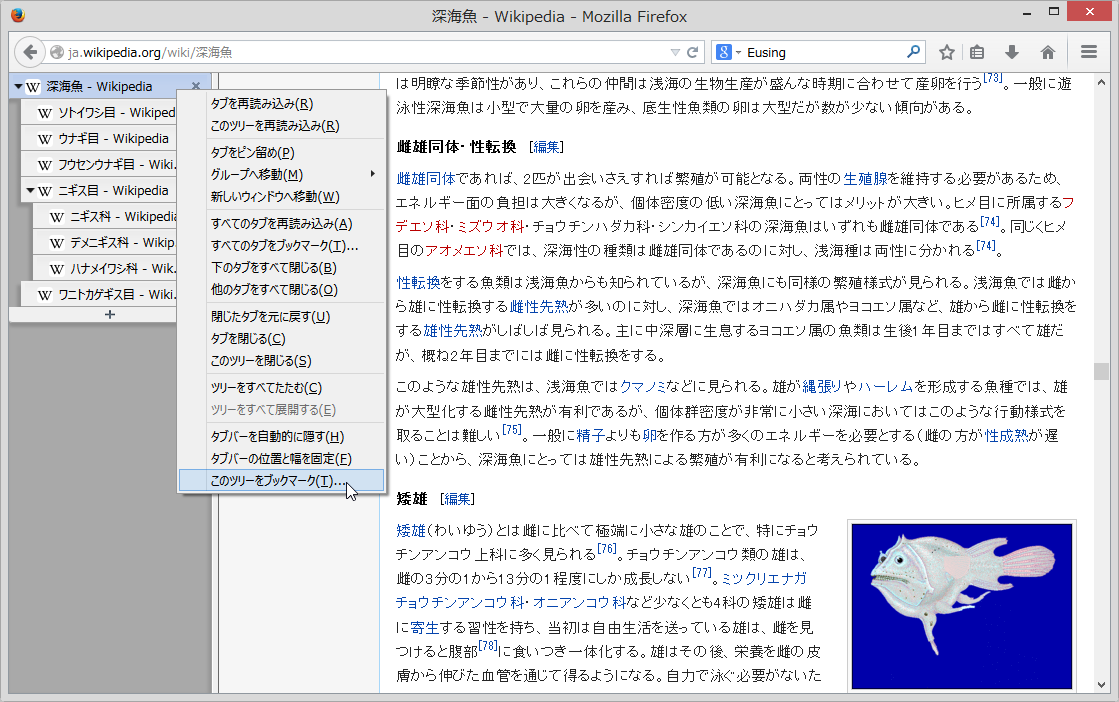Choose 新しいウィンドウへ移動(W)
1119x702 pixels.
[281, 196]
